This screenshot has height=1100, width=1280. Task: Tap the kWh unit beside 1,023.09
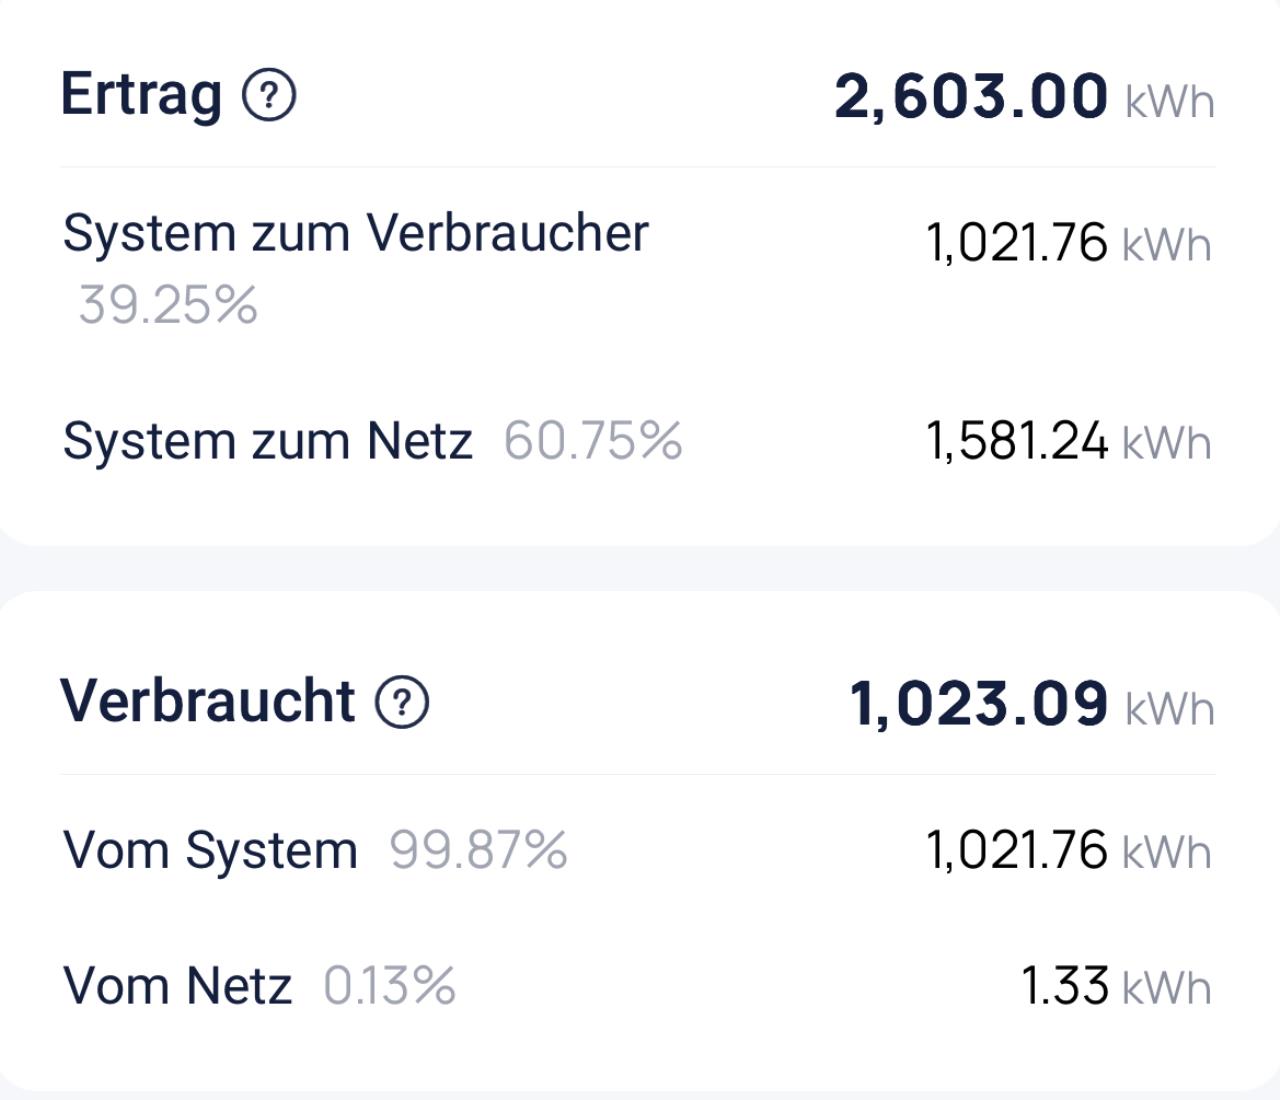(1169, 708)
